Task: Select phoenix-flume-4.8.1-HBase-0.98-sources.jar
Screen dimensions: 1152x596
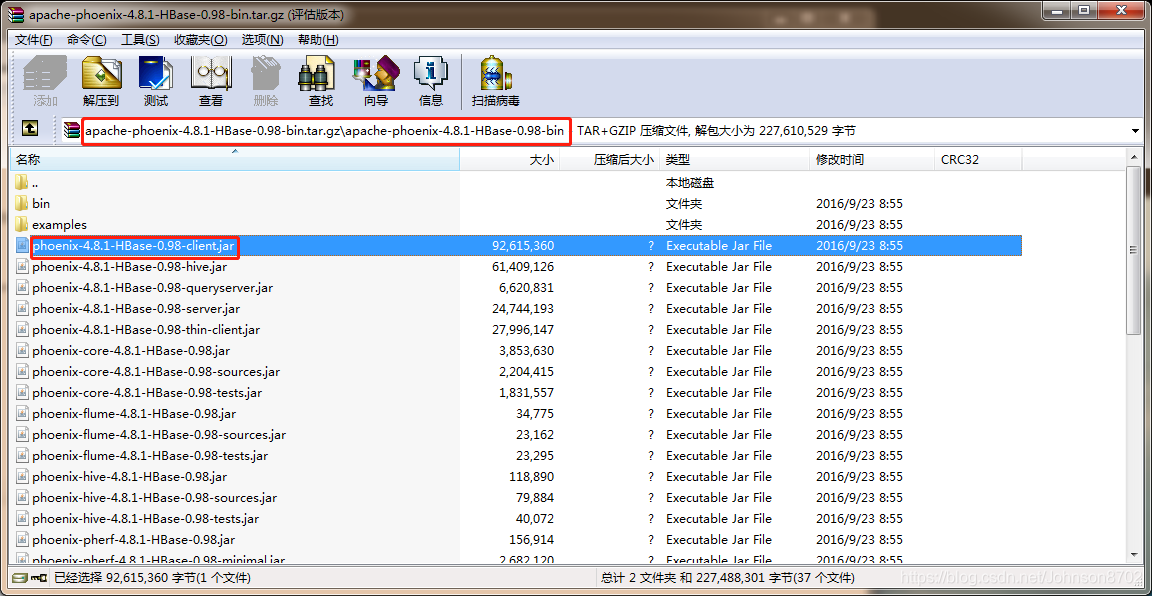Action: [x=159, y=434]
